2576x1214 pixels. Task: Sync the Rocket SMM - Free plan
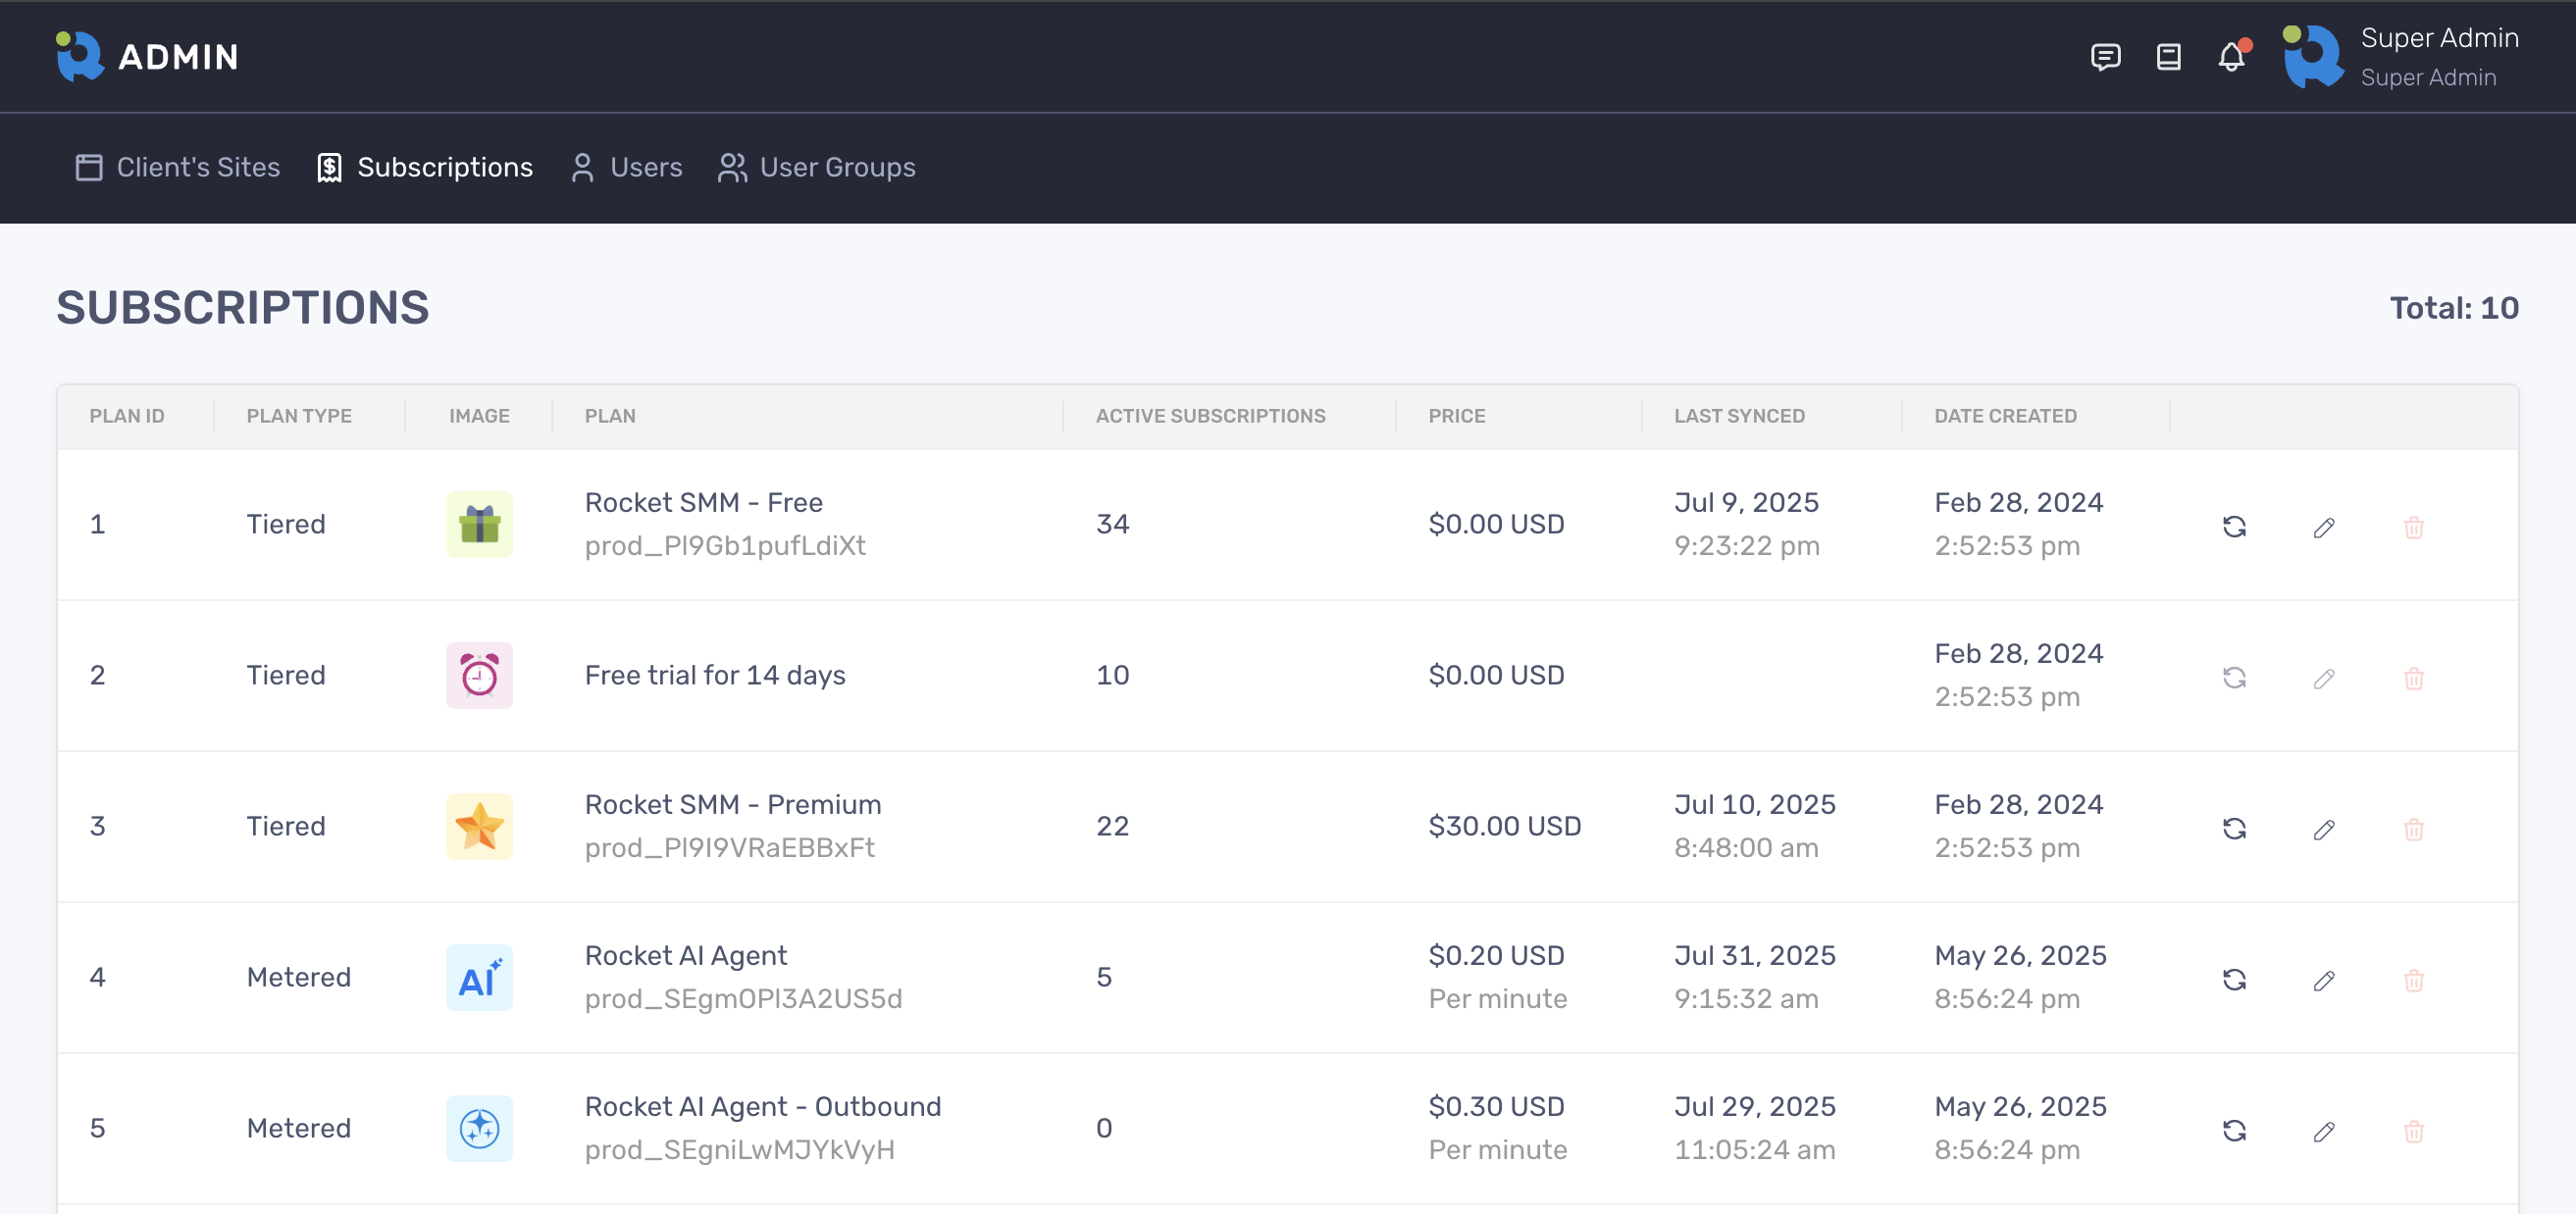point(2234,526)
